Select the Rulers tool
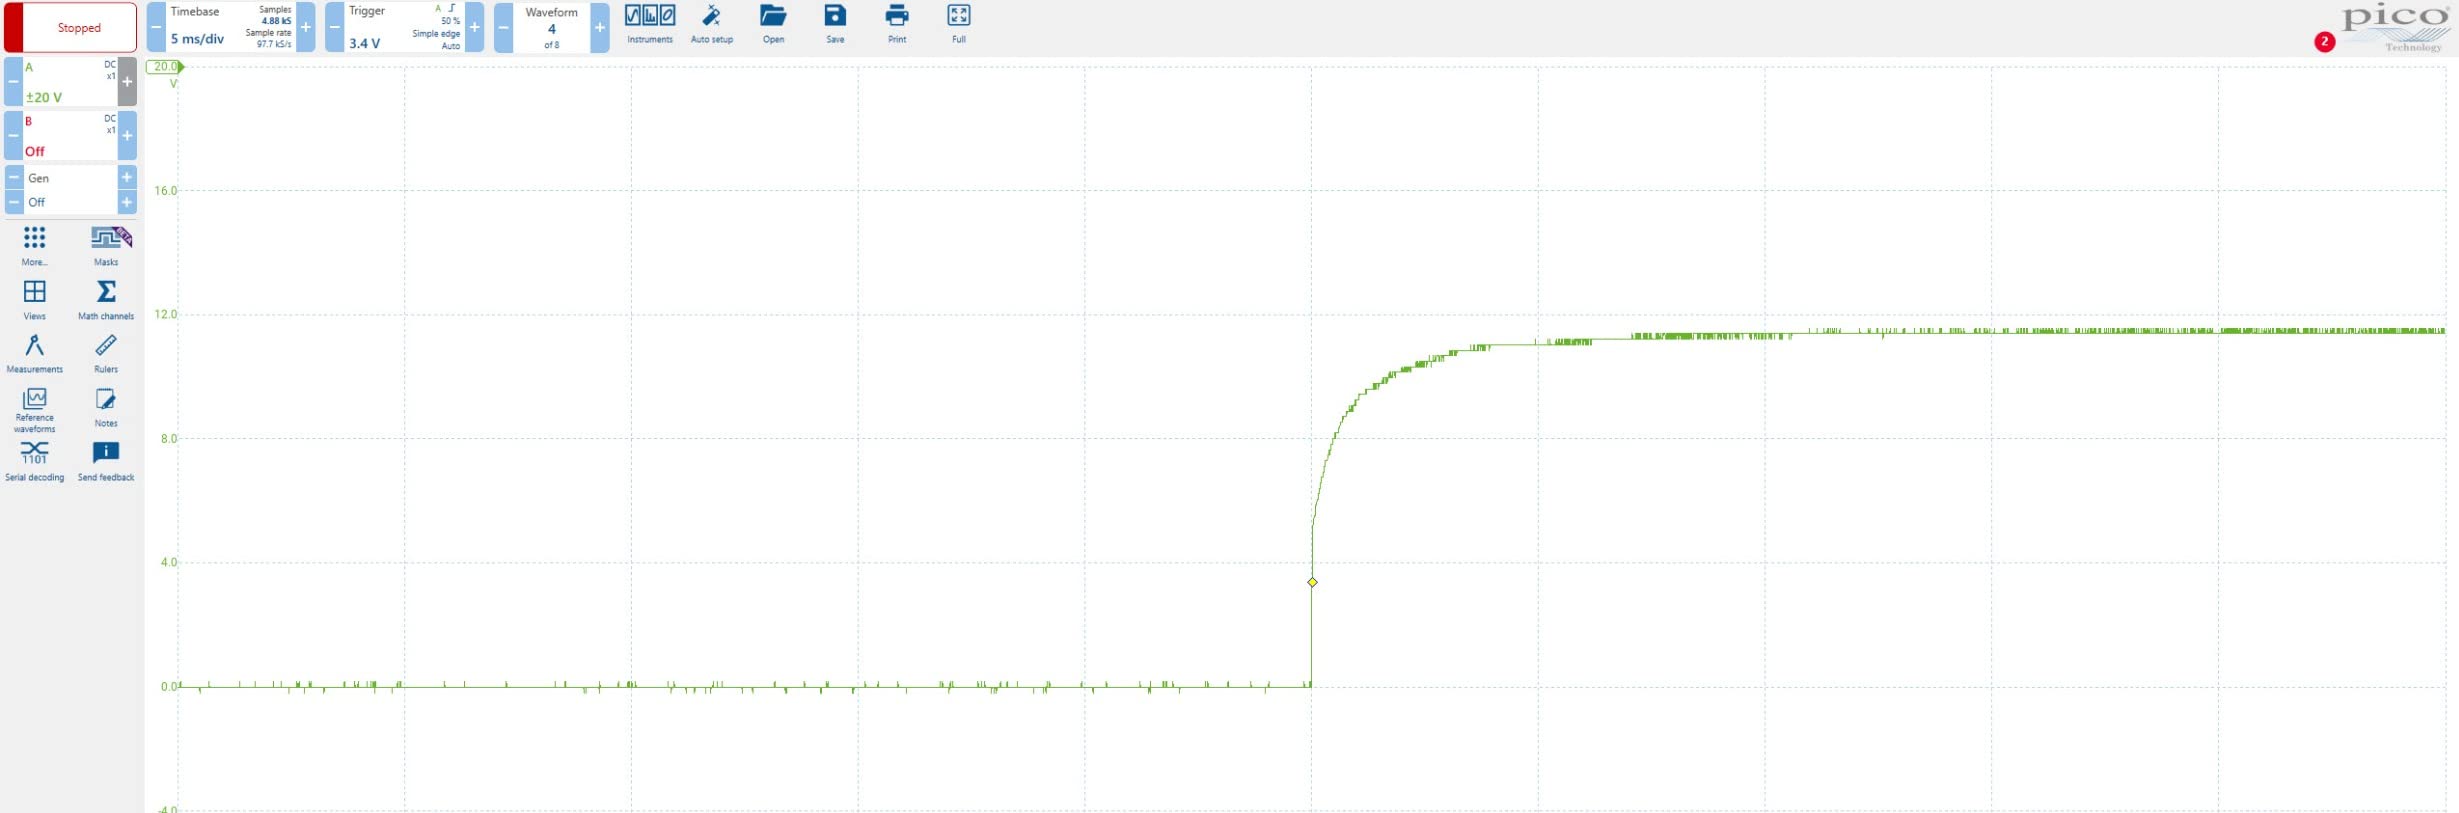 coord(106,354)
